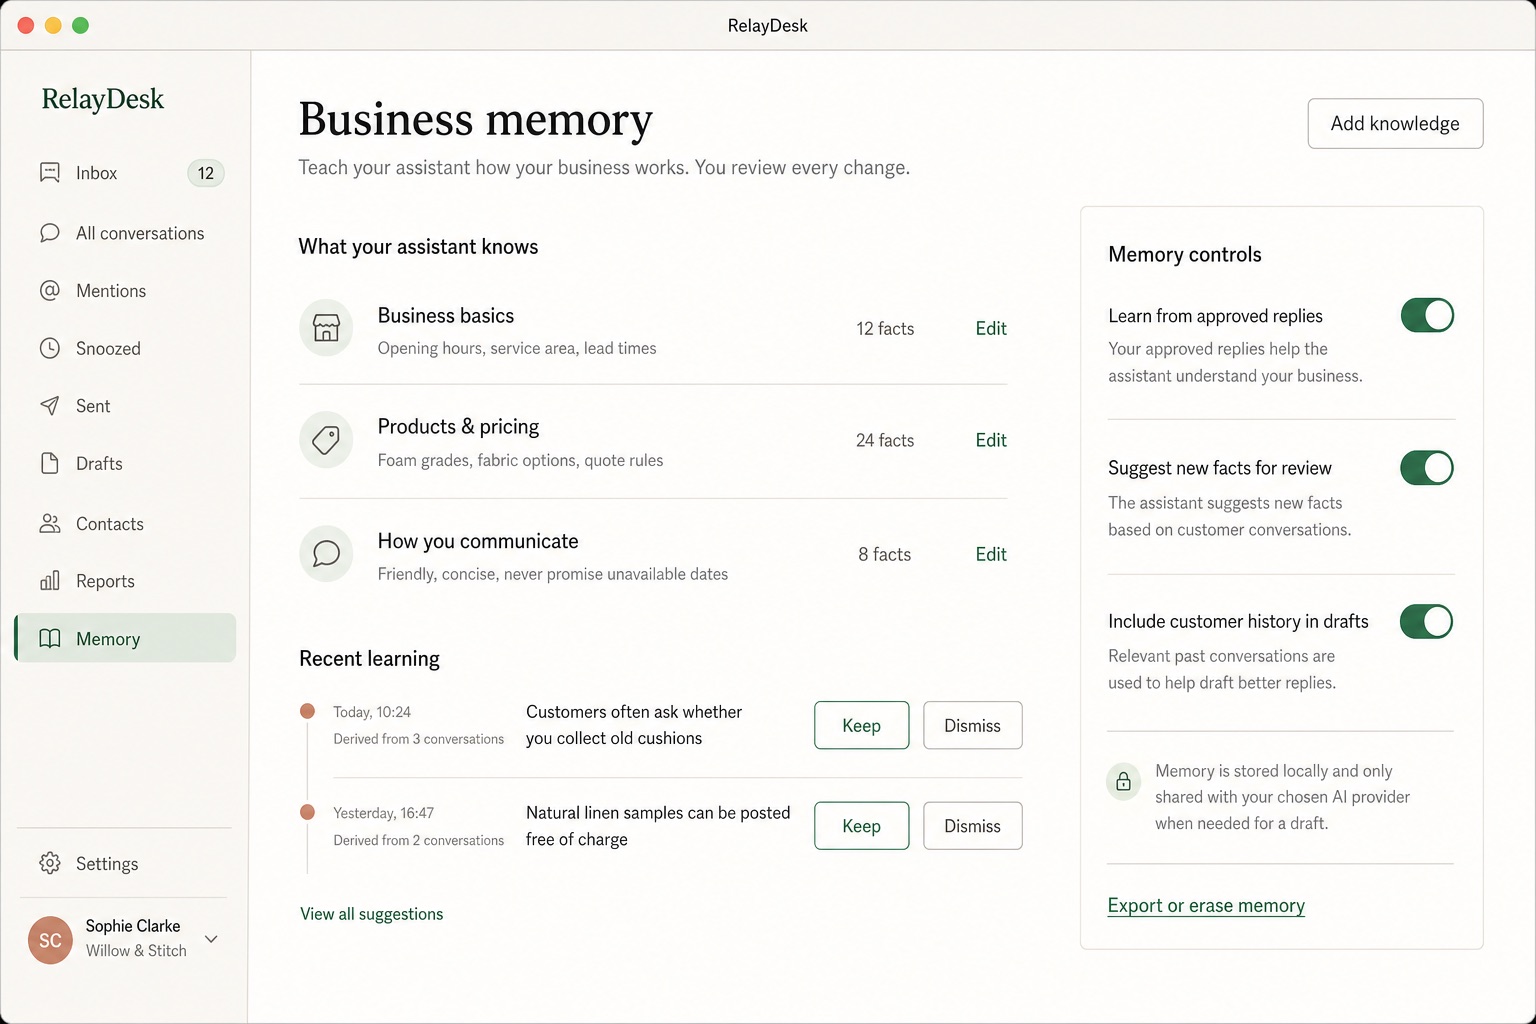Click the green macOS maximize window button
The height and width of the screenshot is (1024, 1536).
pyautogui.click(x=81, y=25)
